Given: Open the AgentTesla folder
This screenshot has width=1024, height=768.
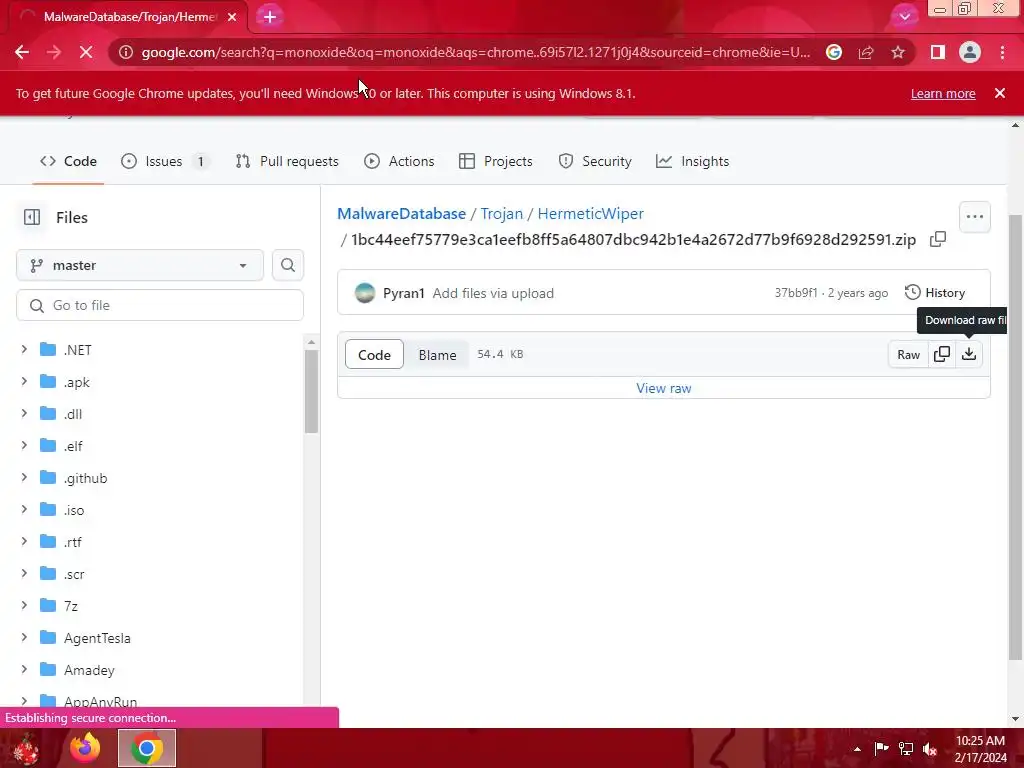Looking at the screenshot, I should pos(97,638).
